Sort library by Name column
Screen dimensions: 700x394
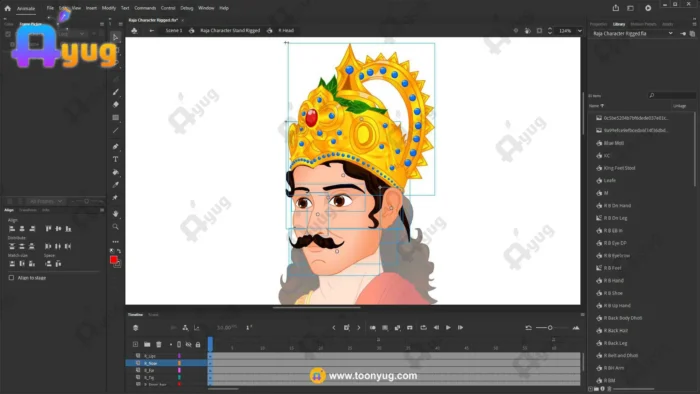(596, 106)
